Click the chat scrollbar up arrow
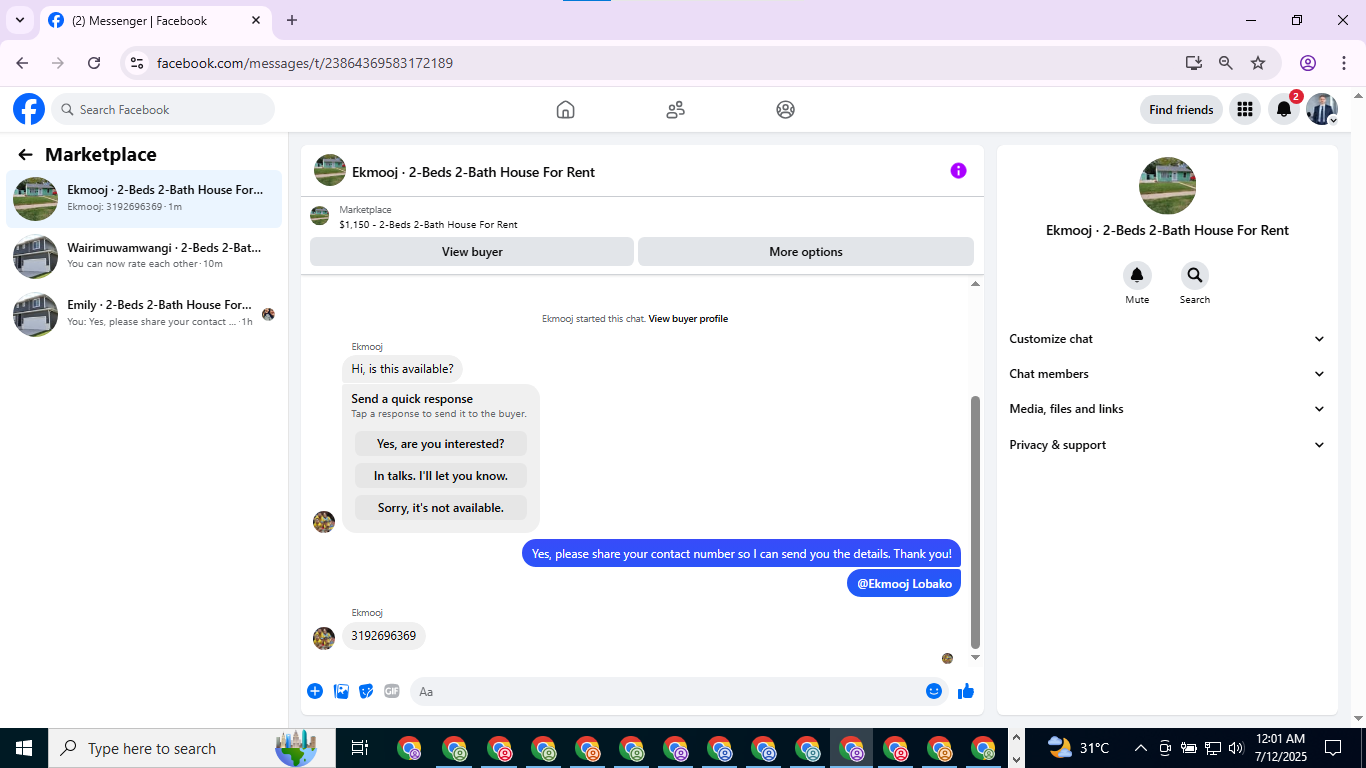This screenshot has width=1366, height=768. 976,285
